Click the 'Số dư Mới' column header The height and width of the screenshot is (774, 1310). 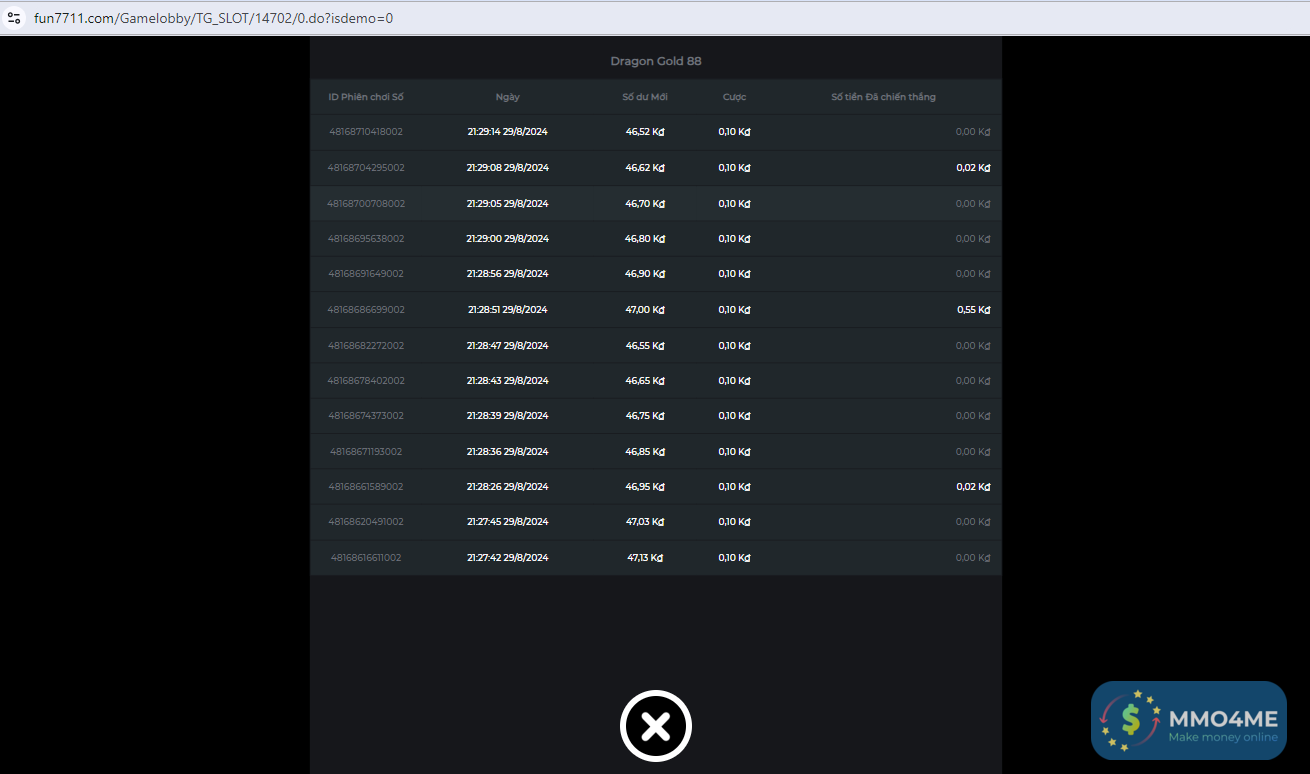645,97
